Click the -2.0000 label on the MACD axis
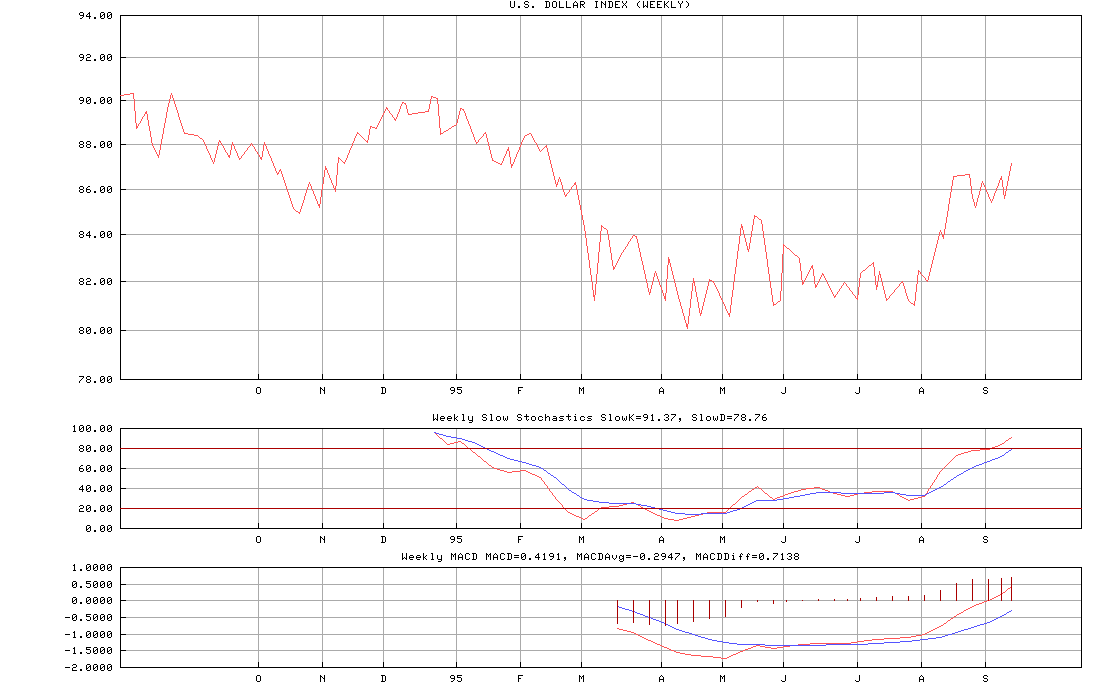The width and height of the screenshot is (1104, 696). (x=90, y=667)
